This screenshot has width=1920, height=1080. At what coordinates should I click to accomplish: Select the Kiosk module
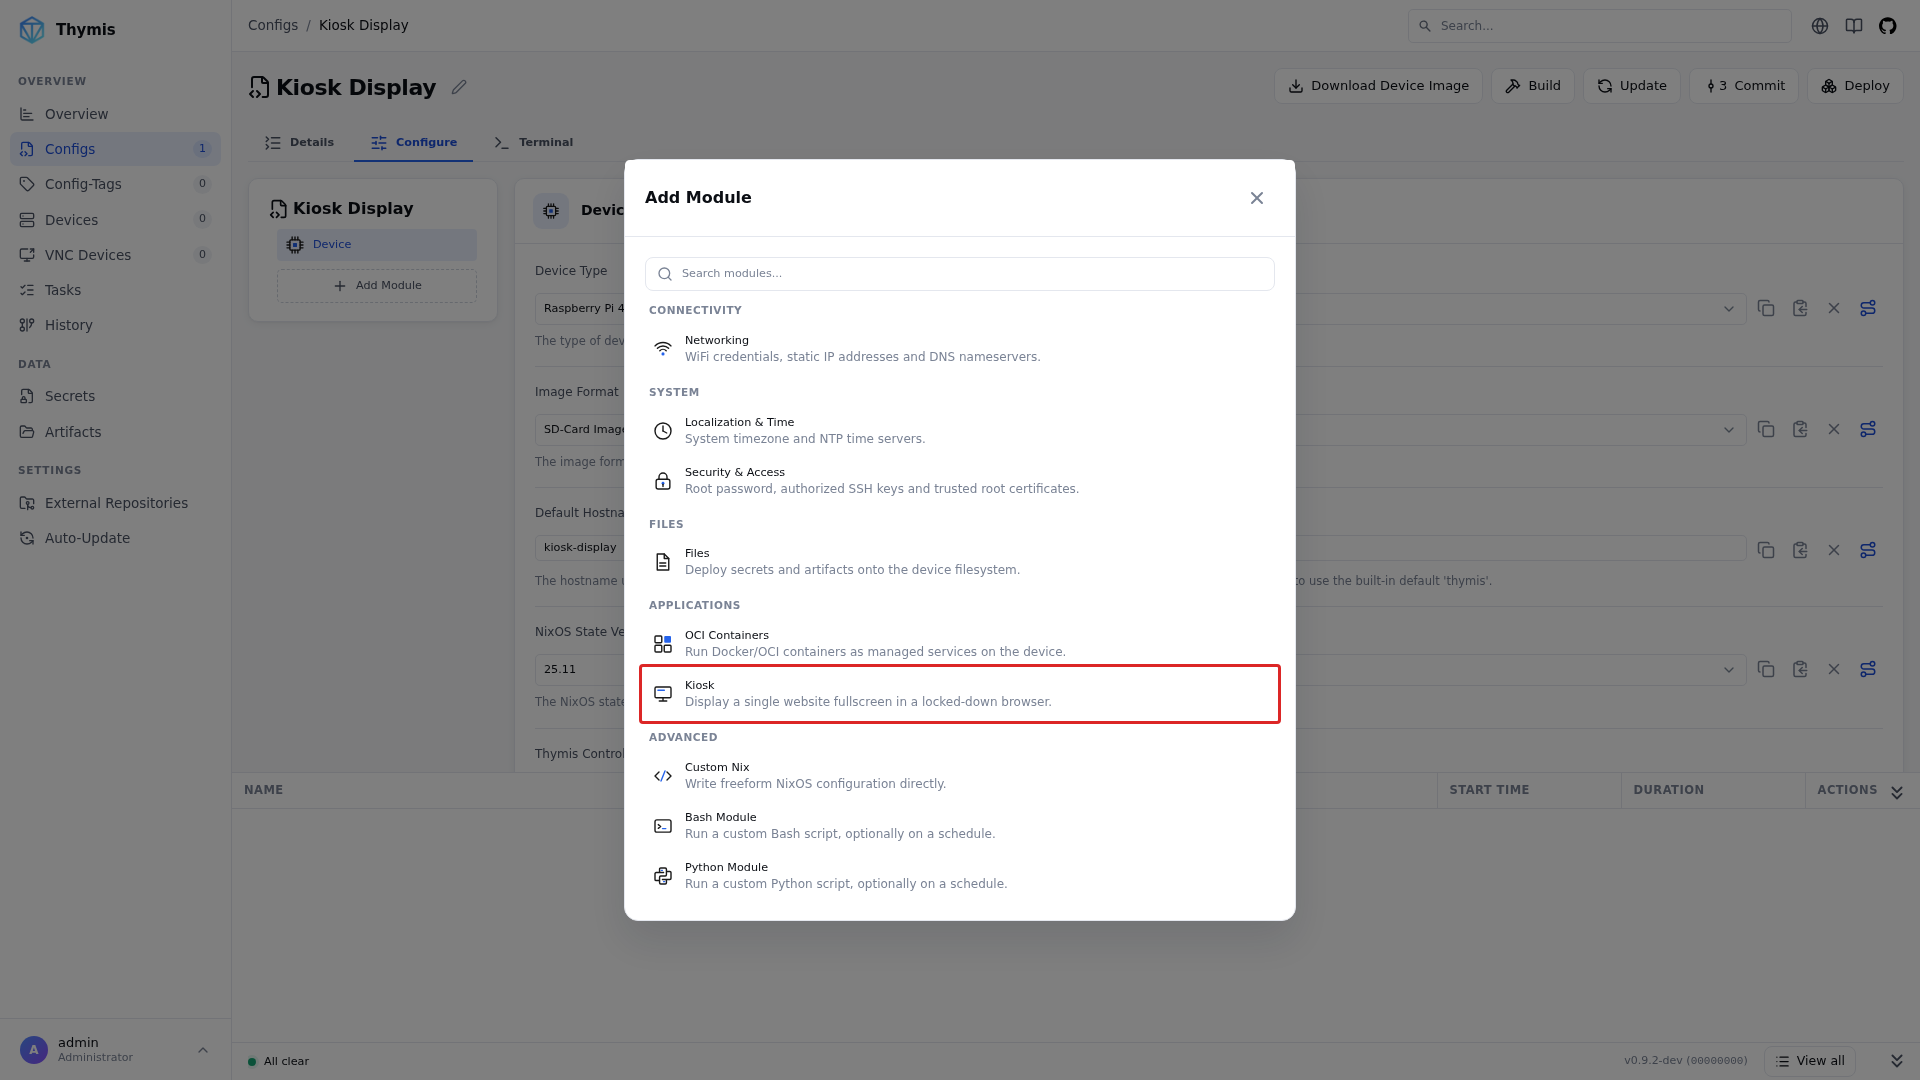(960, 693)
